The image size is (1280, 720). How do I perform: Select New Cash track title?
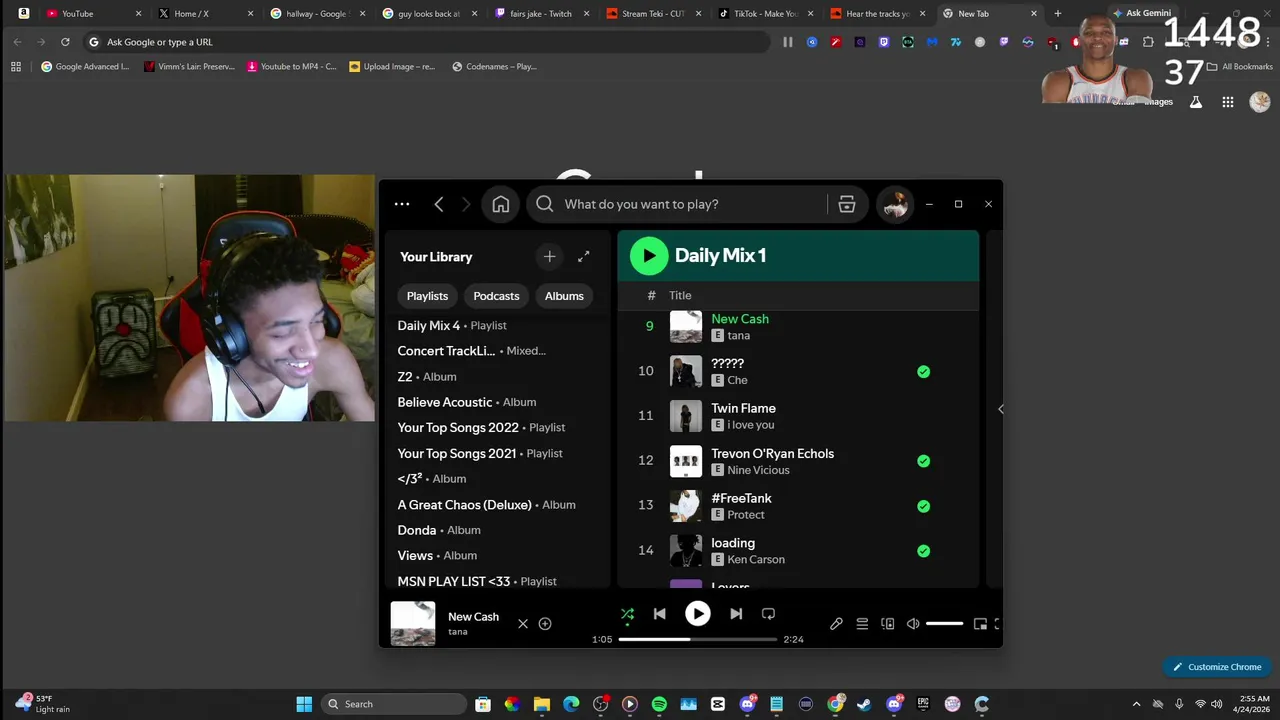[740, 319]
